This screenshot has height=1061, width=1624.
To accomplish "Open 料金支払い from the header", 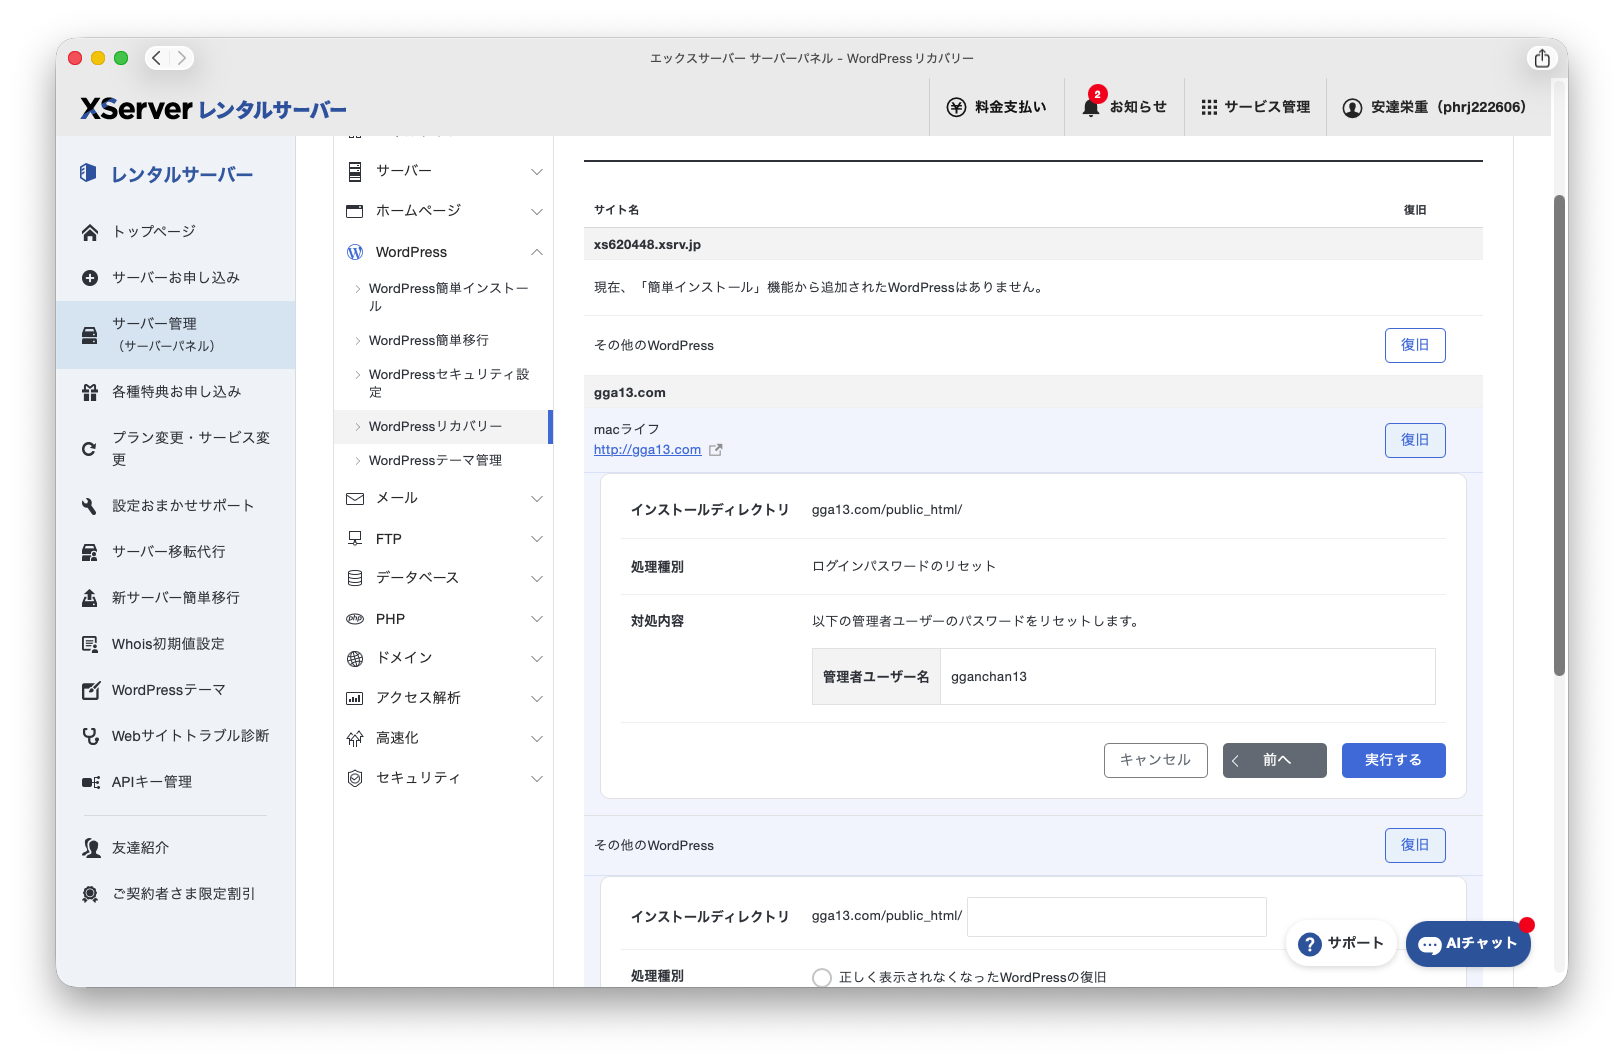I will click(x=997, y=107).
